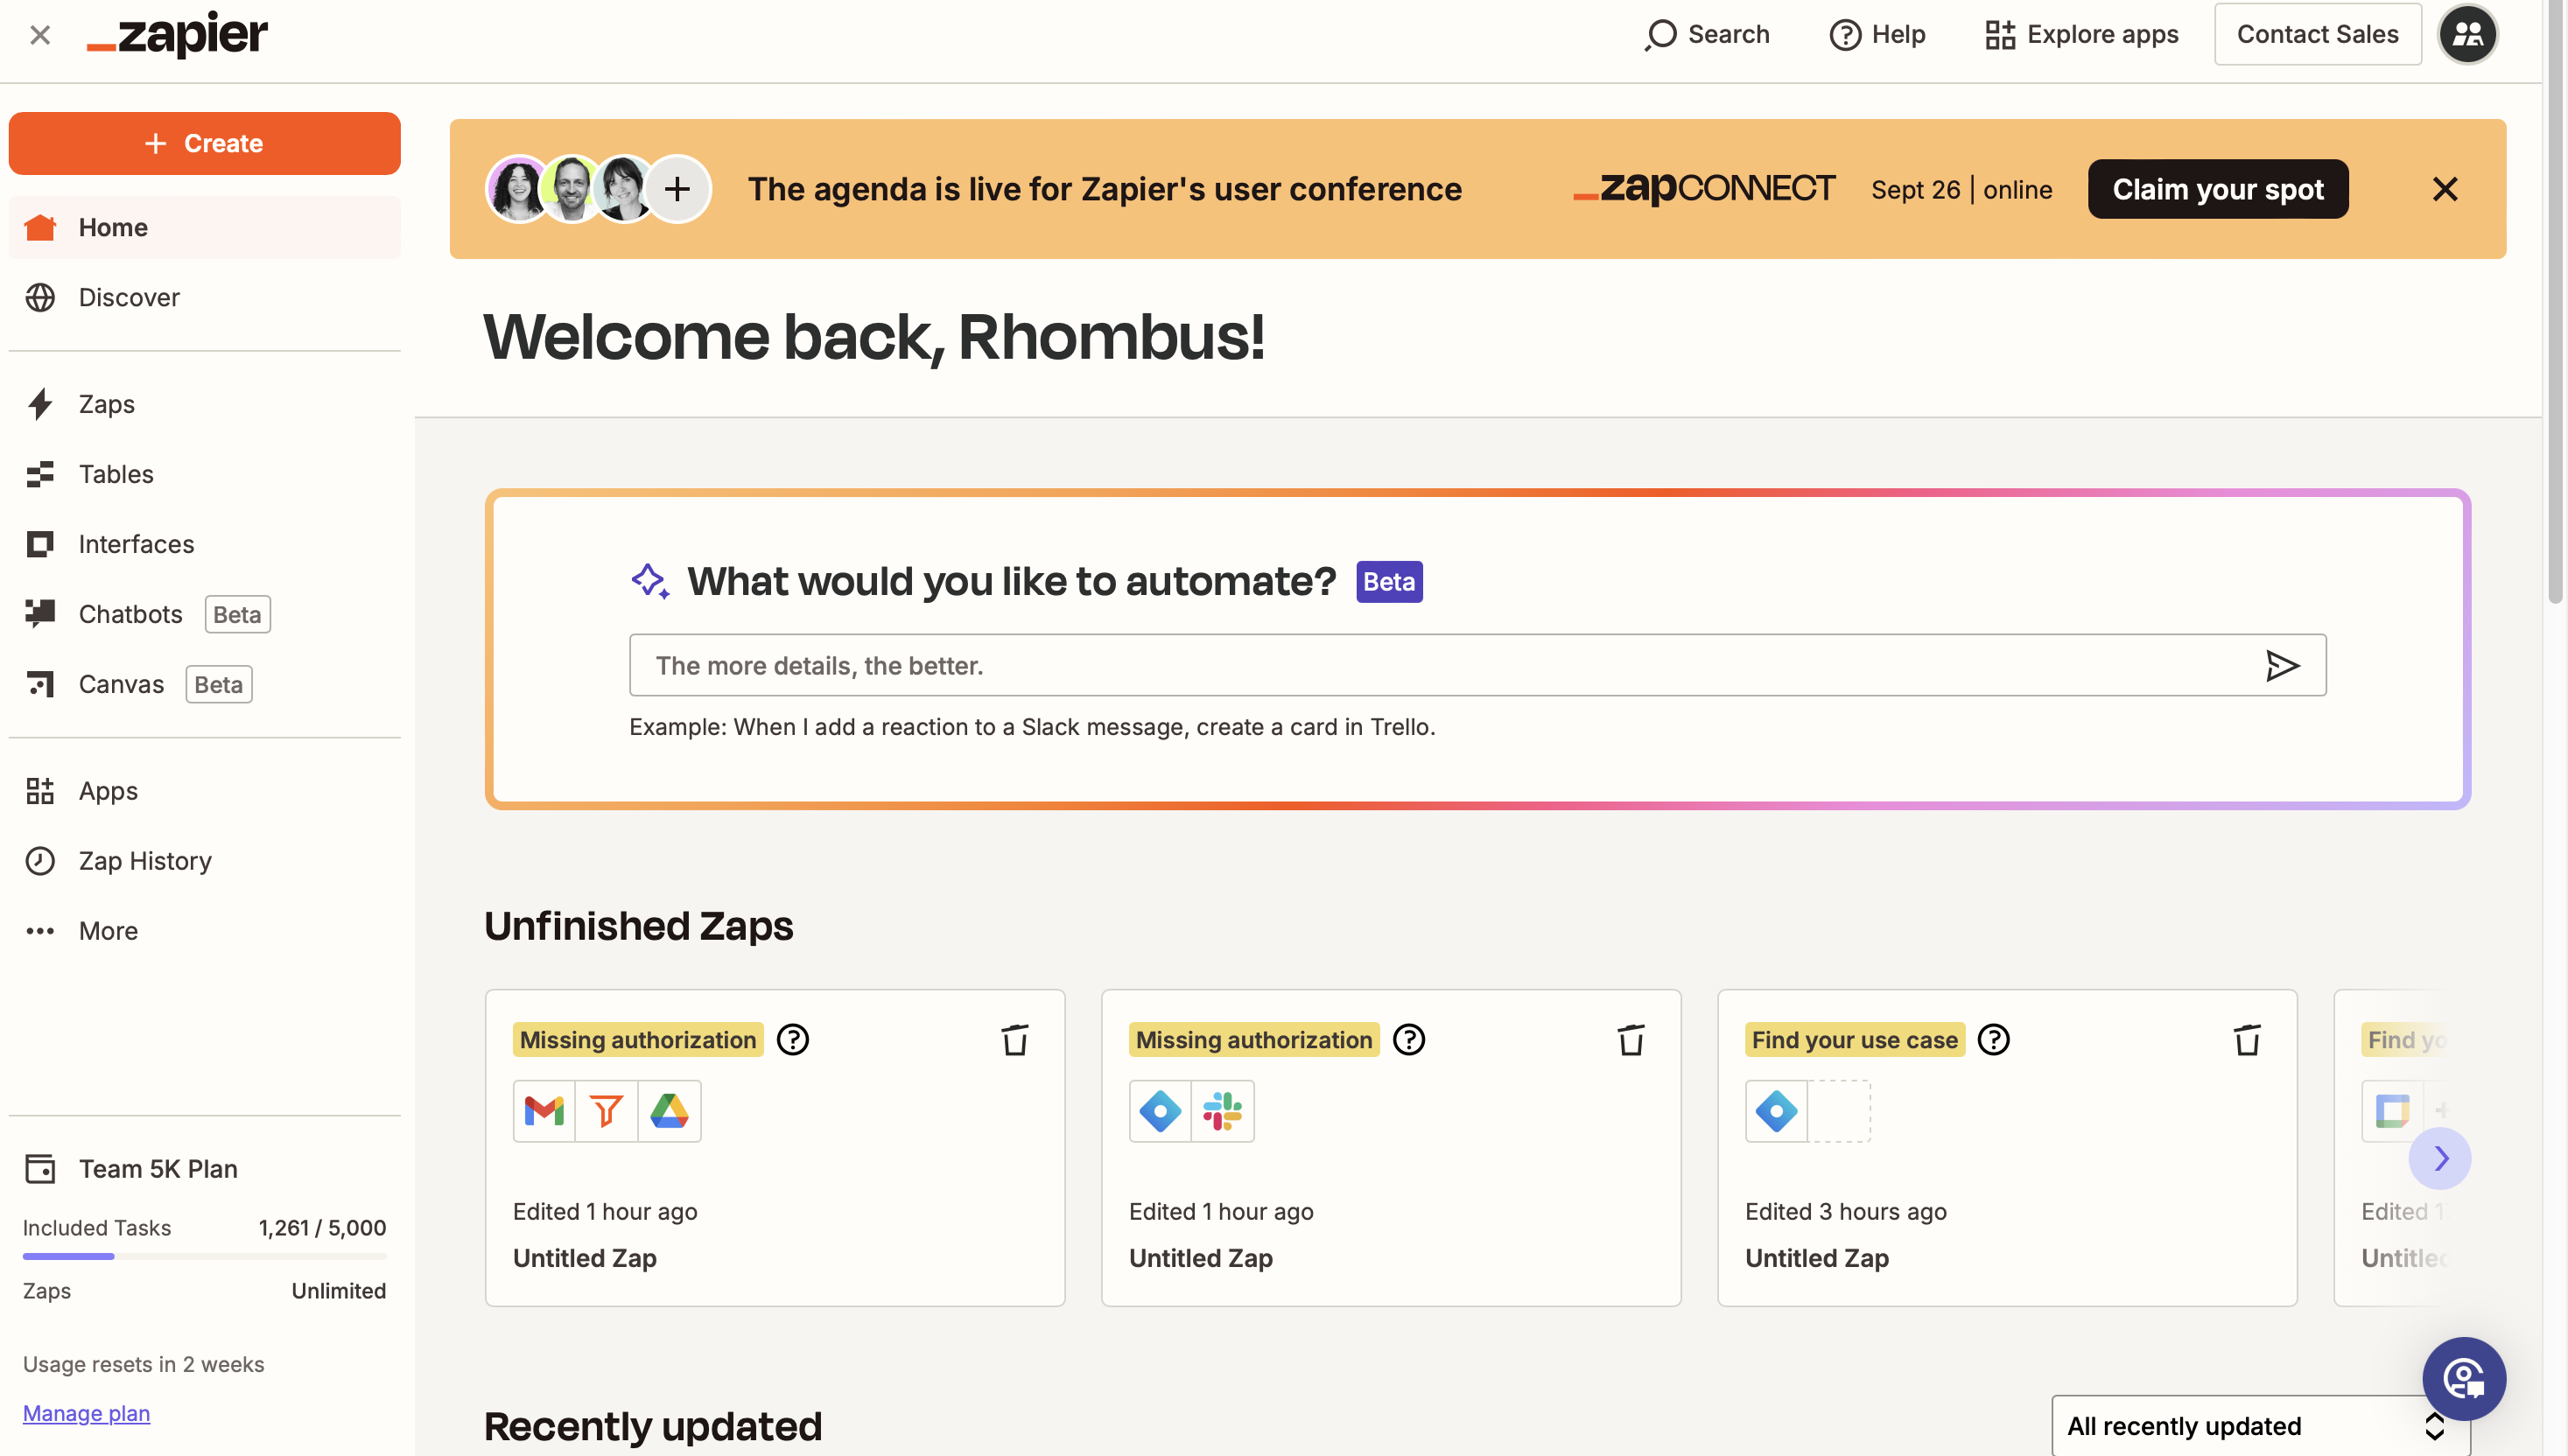Open the Untitled Zap edited 3 hours ago
2568x1456 pixels.
point(2007,1148)
